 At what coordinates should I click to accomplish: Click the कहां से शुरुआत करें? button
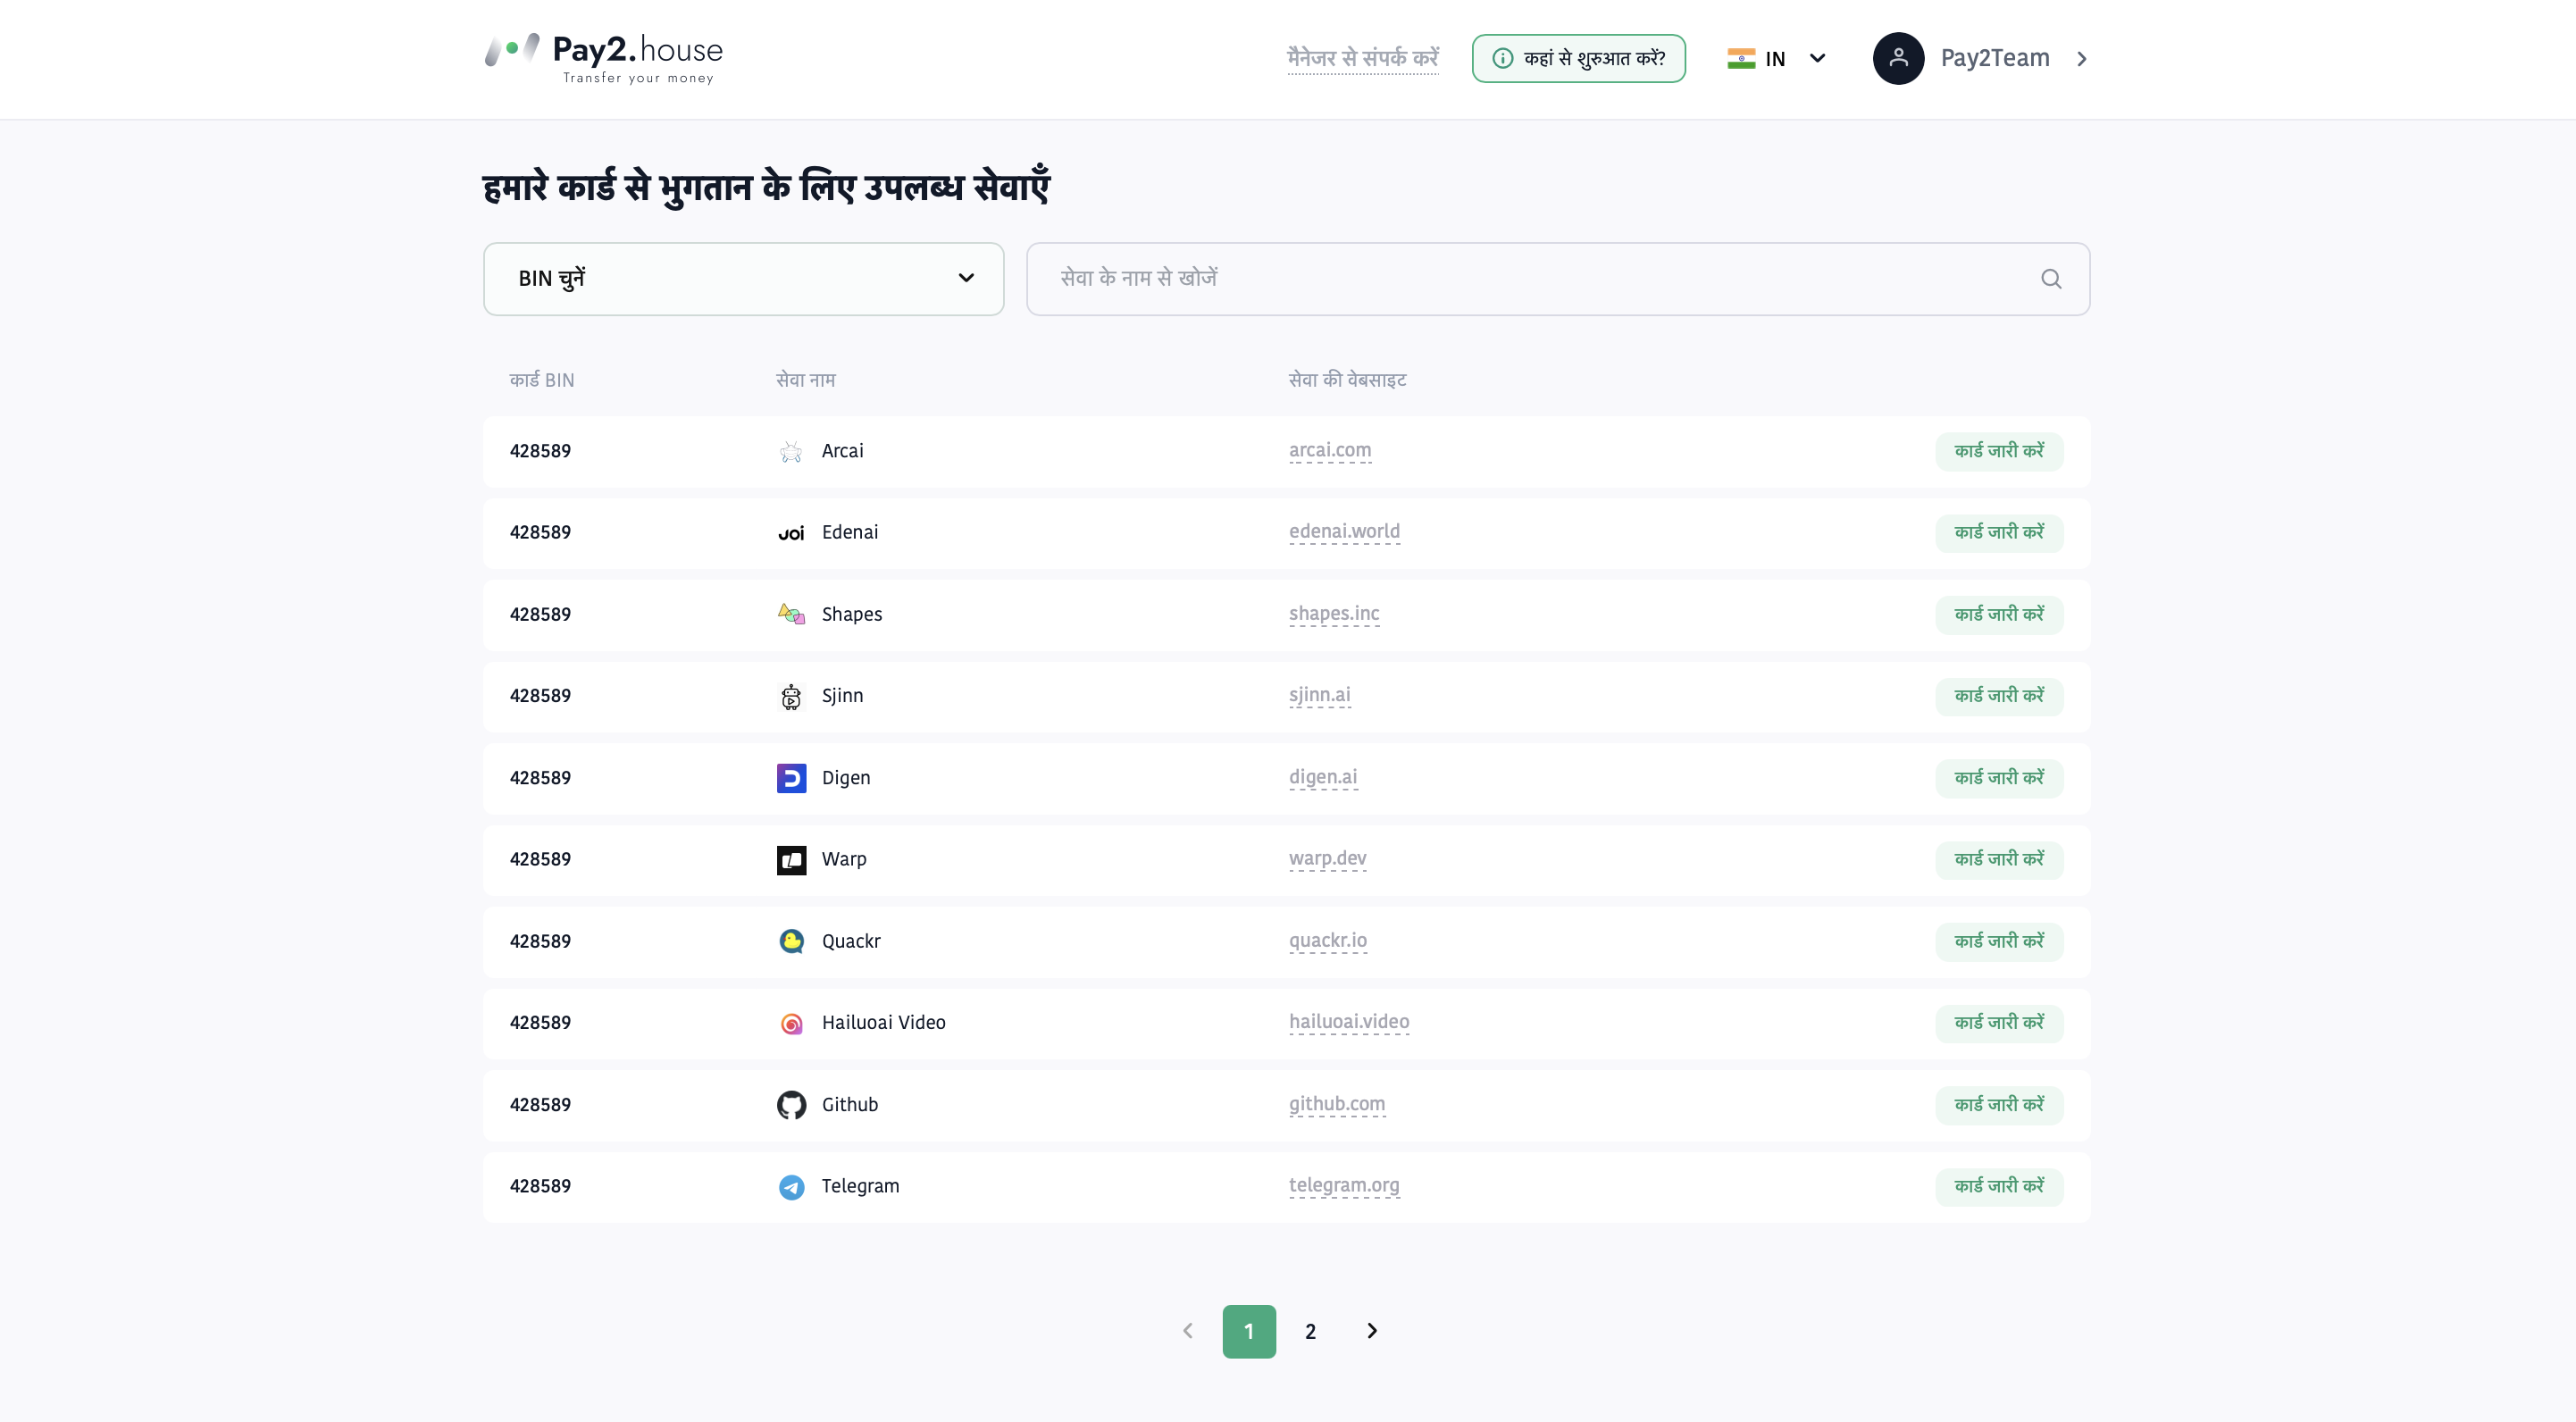click(1578, 58)
